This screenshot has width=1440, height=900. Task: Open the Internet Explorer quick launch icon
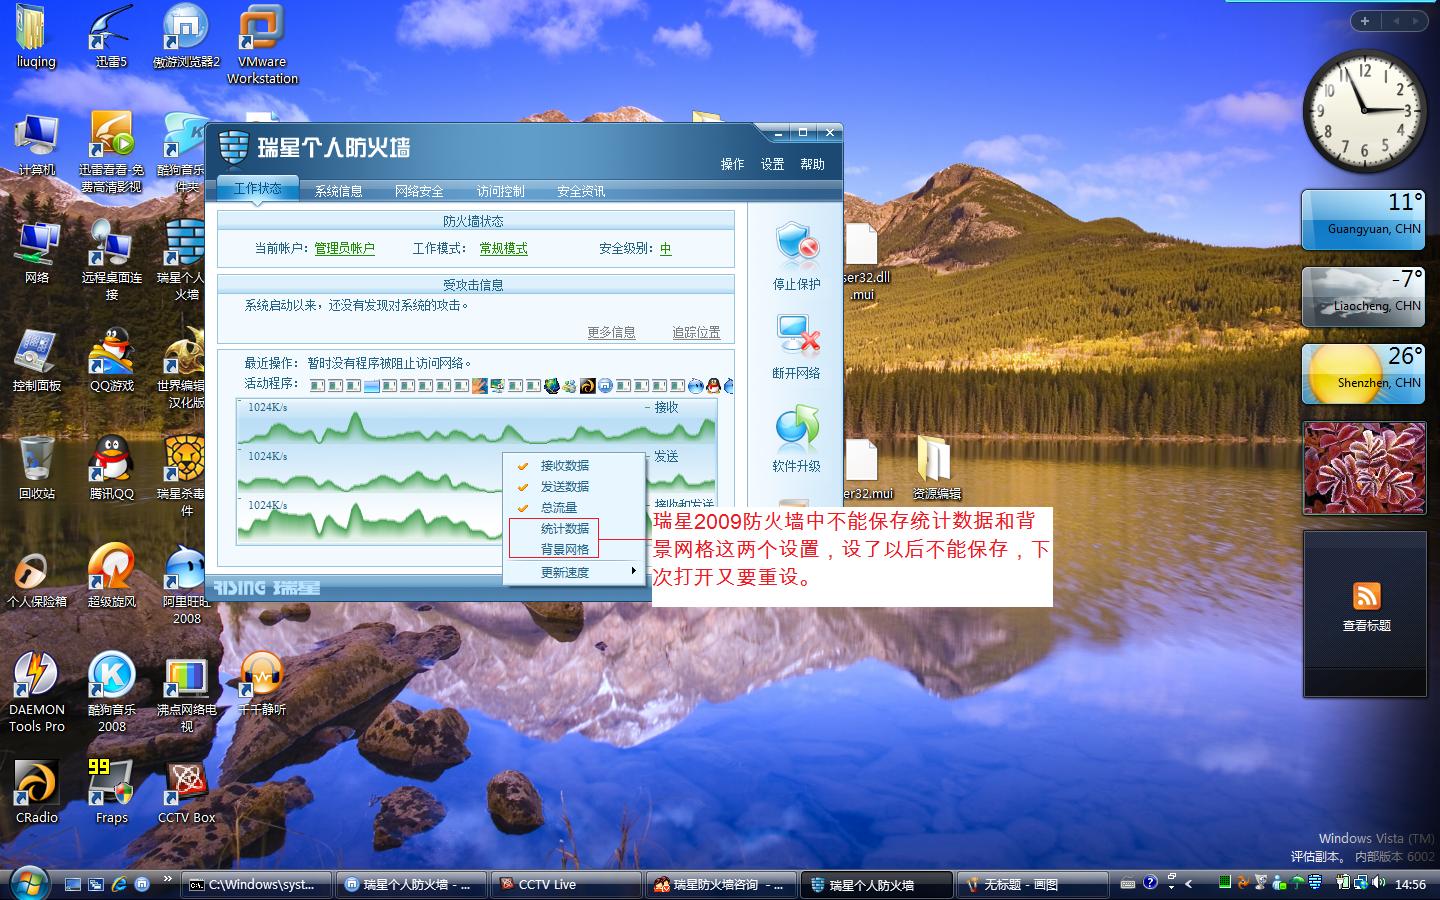tap(119, 884)
